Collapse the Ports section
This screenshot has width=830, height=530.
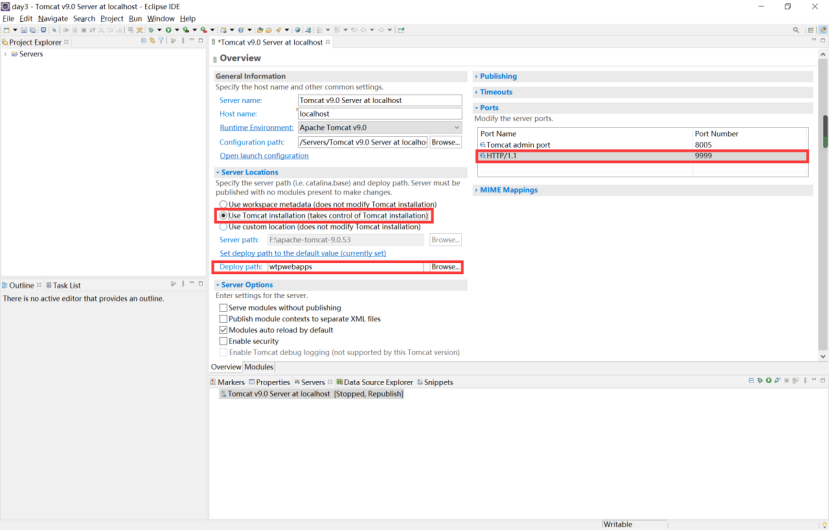476,107
